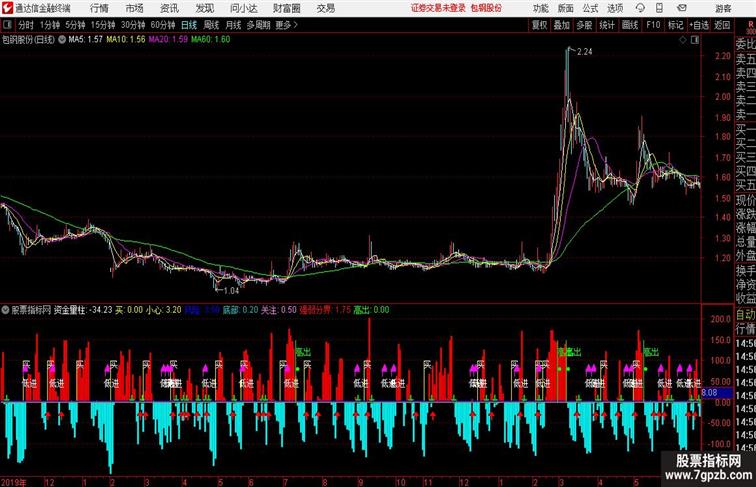Click the 小心: 3.20 indicator value
The height and width of the screenshot is (487, 756).
pos(164,310)
